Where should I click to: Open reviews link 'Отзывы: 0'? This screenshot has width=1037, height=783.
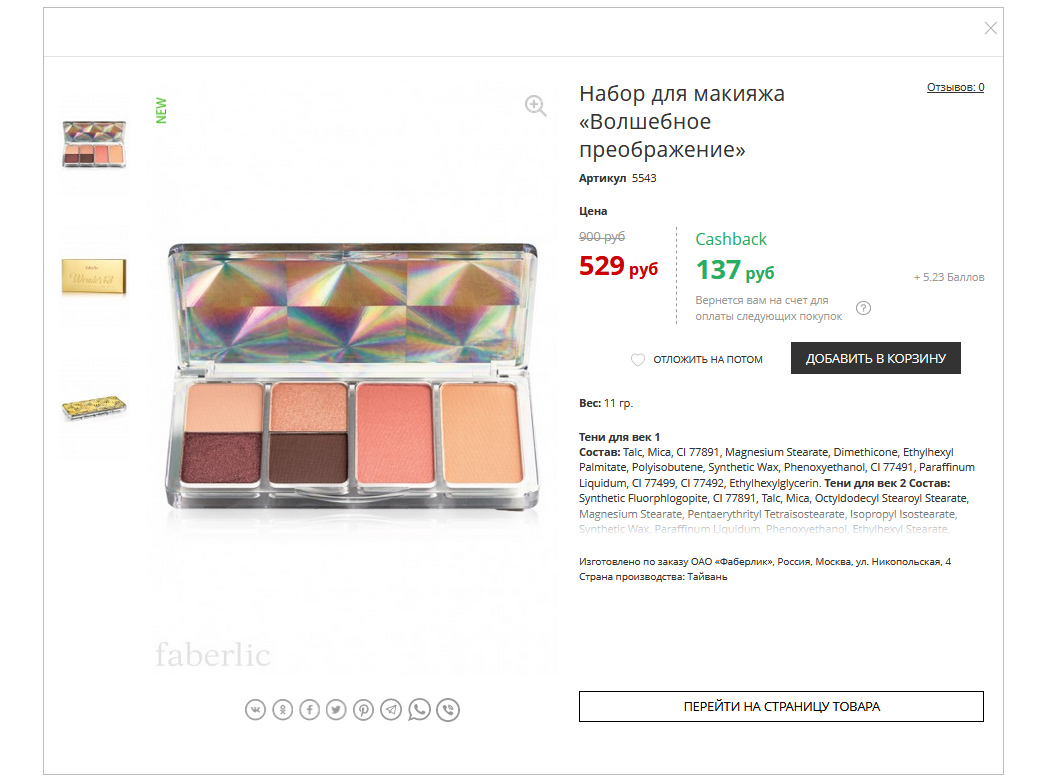pyautogui.click(x=955, y=87)
